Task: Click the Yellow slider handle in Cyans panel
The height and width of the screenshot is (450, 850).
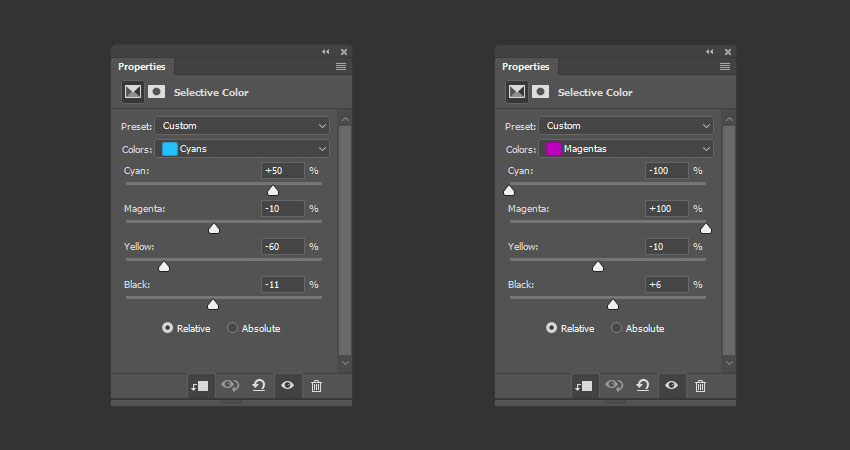Action: point(164,267)
